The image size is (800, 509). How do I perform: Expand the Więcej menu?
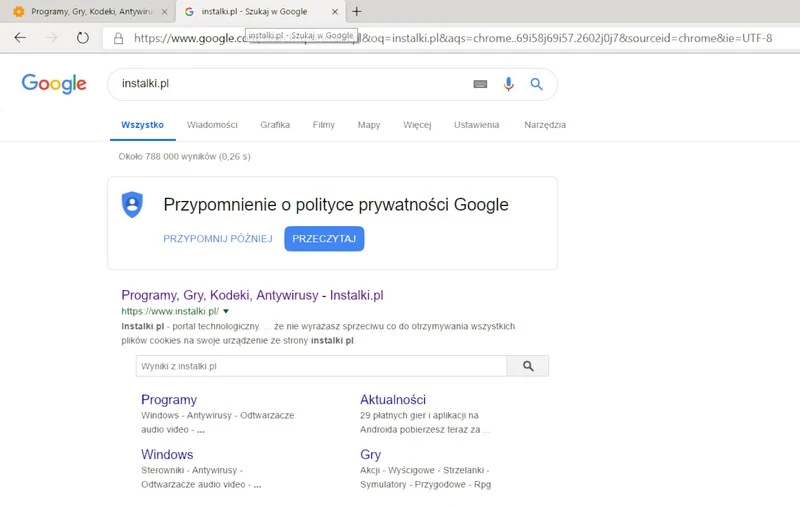click(417, 125)
